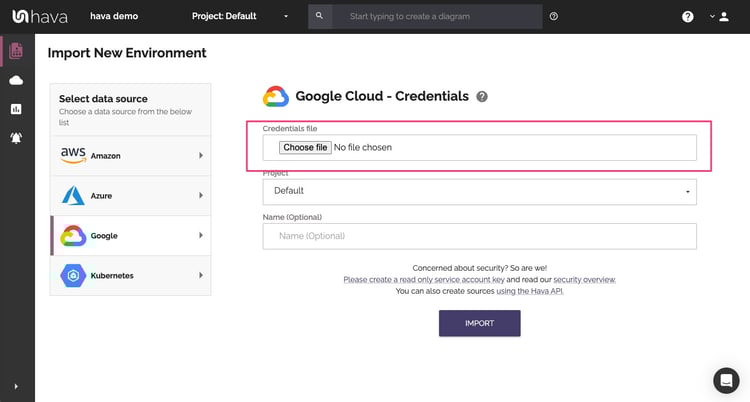This screenshot has width=750, height=402.
Task: Open the cloud sources icon in sidebar
Action: (16, 80)
